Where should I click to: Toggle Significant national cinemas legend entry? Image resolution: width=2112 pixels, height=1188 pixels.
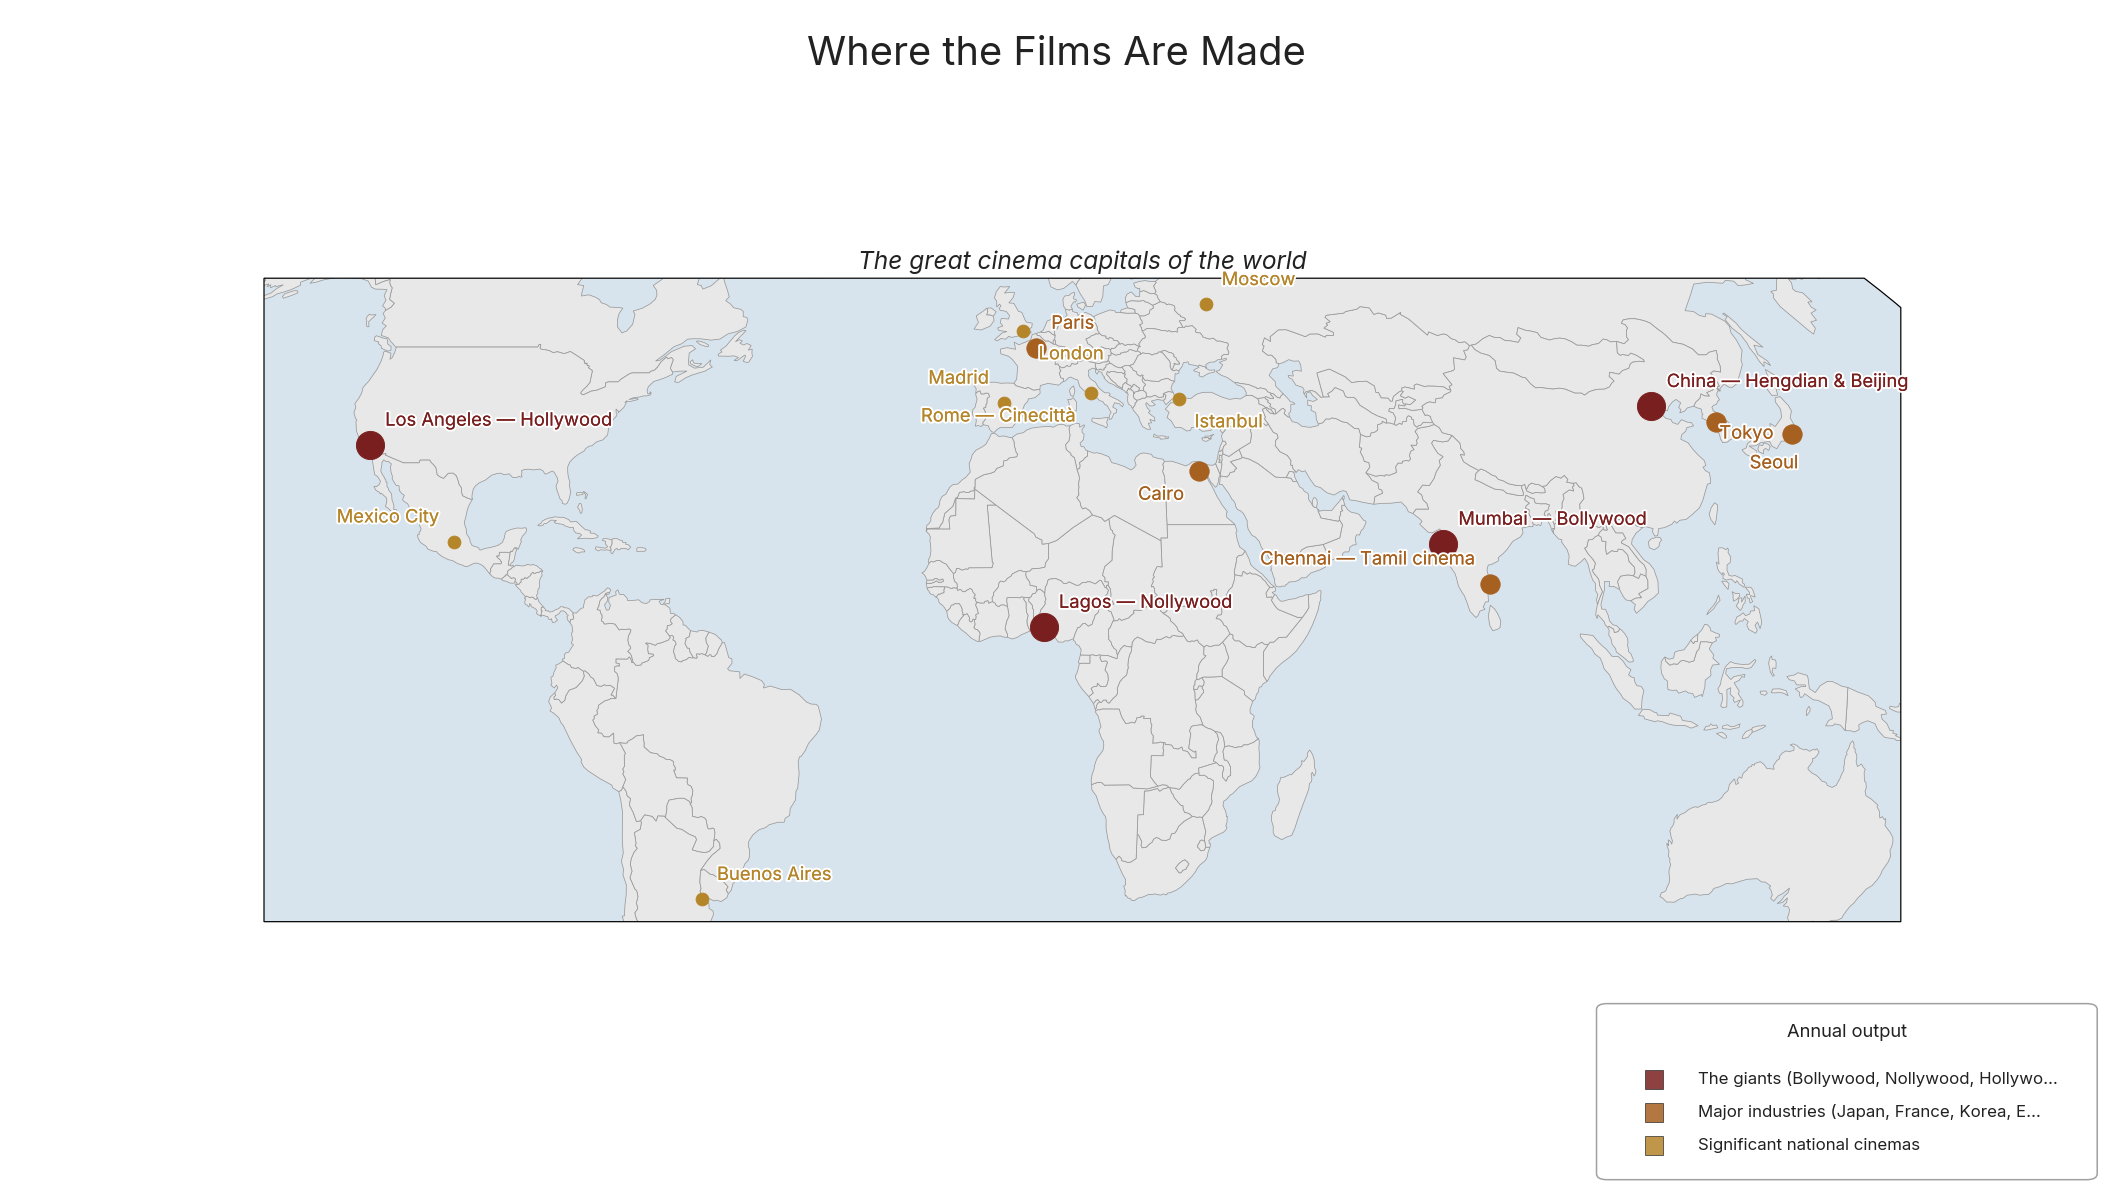click(x=1782, y=1145)
